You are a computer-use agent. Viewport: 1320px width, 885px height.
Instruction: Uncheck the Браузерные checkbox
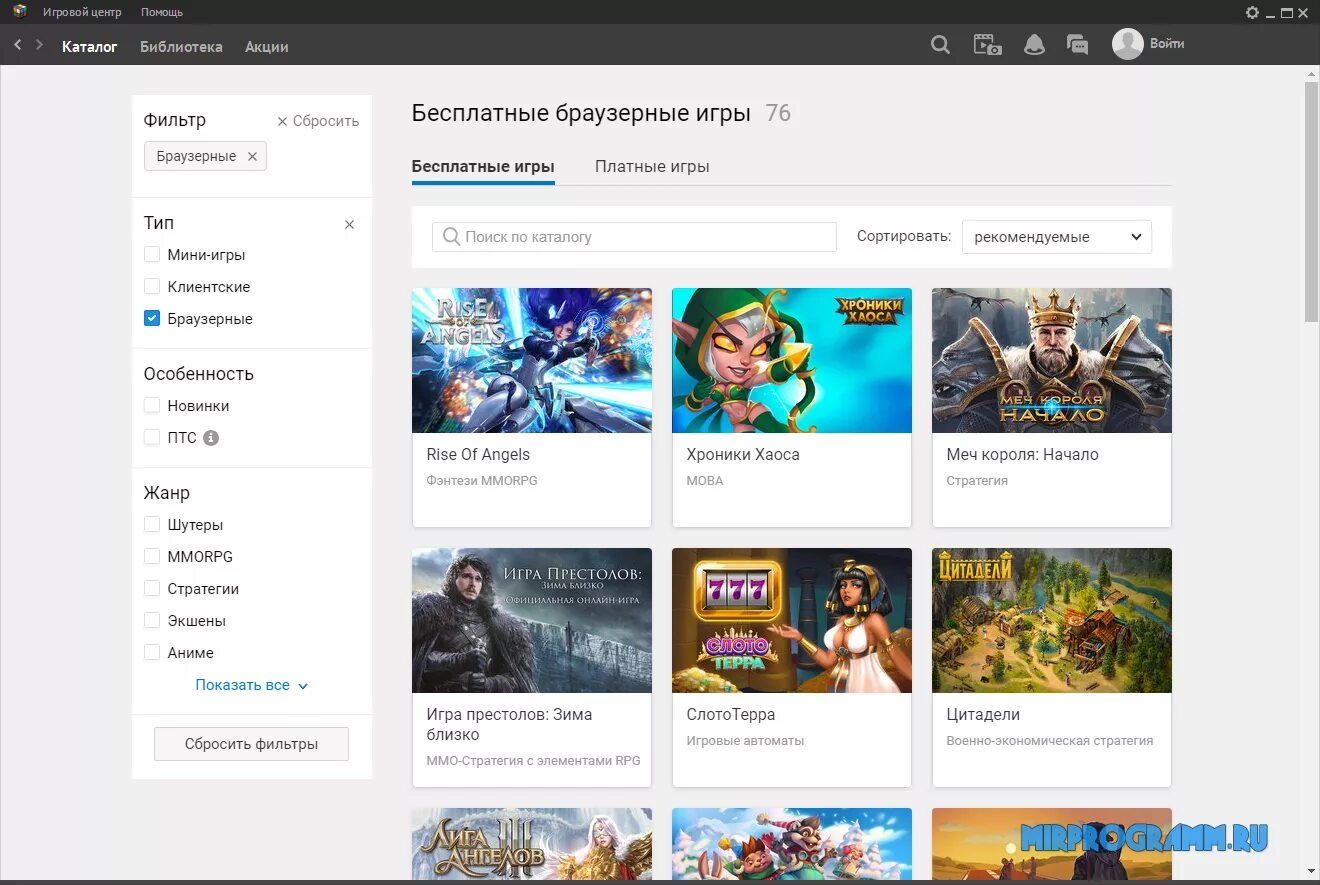pyautogui.click(x=152, y=319)
